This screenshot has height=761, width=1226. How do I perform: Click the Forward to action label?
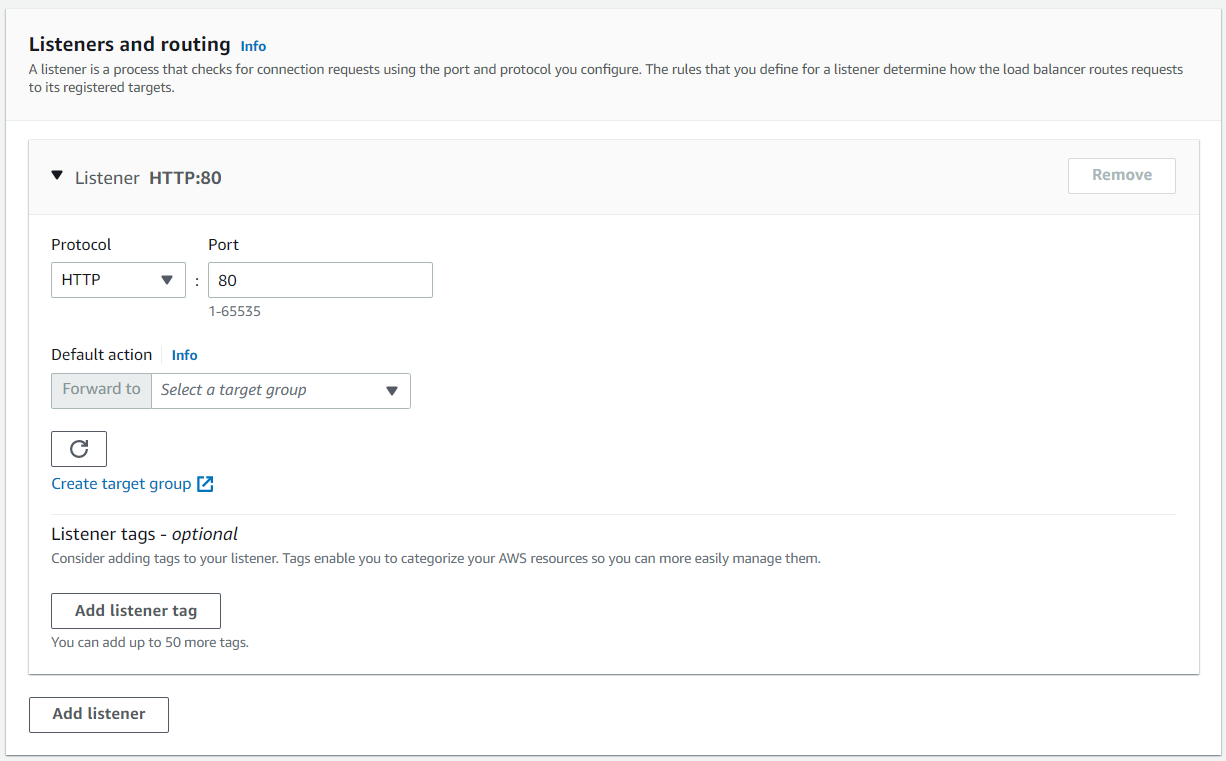coord(101,390)
